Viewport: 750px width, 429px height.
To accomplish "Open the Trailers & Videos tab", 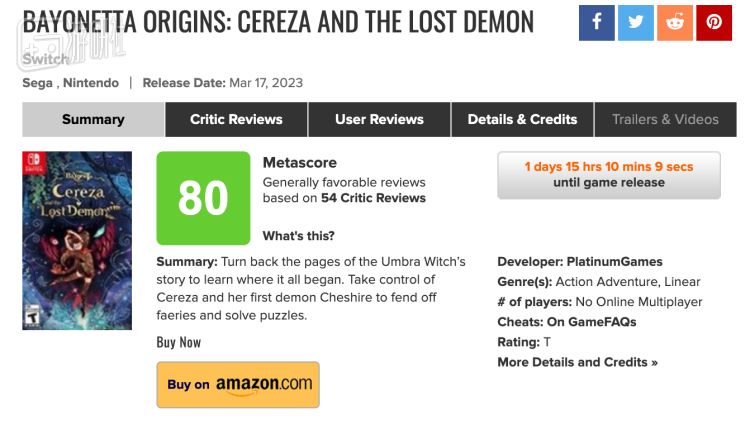I will point(665,119).
